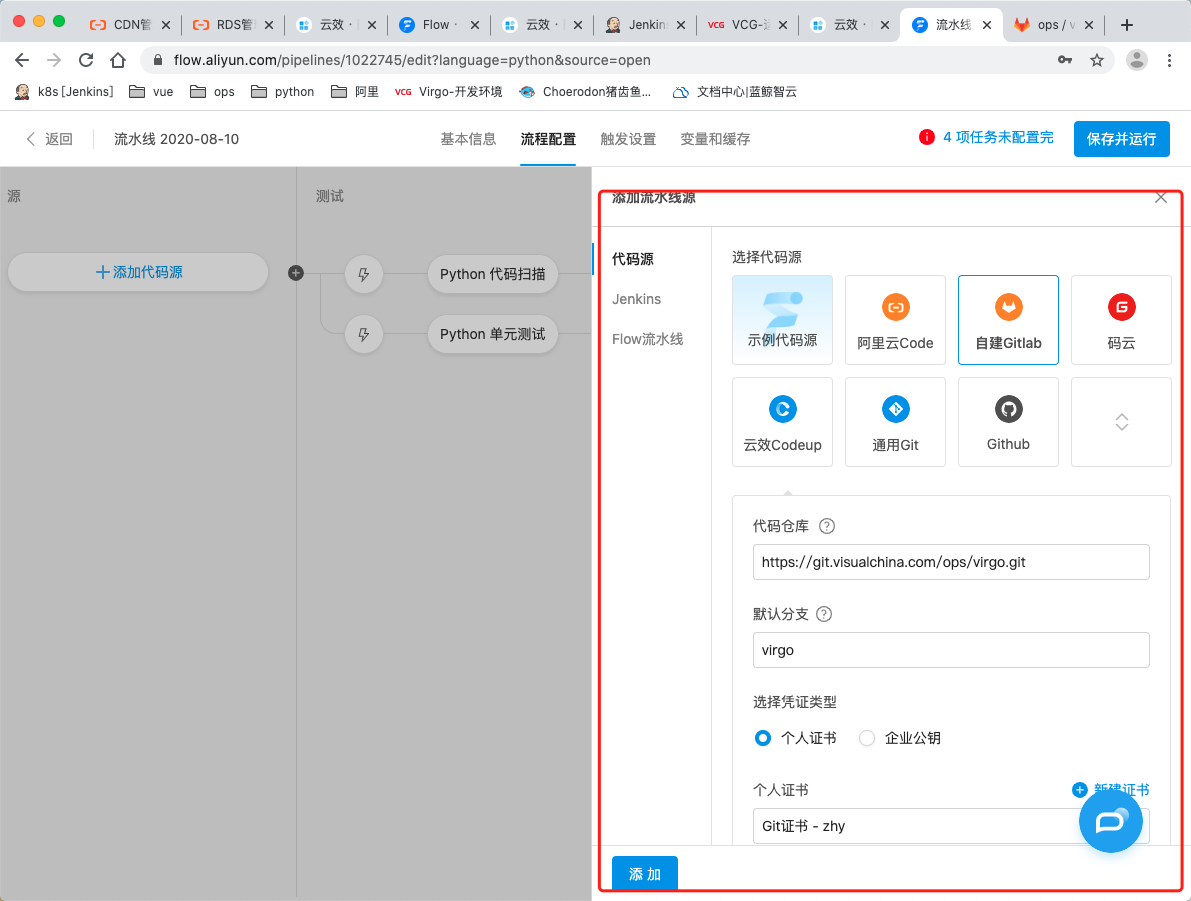
Task: Go back with the browser back arrow
Action: 22,60
